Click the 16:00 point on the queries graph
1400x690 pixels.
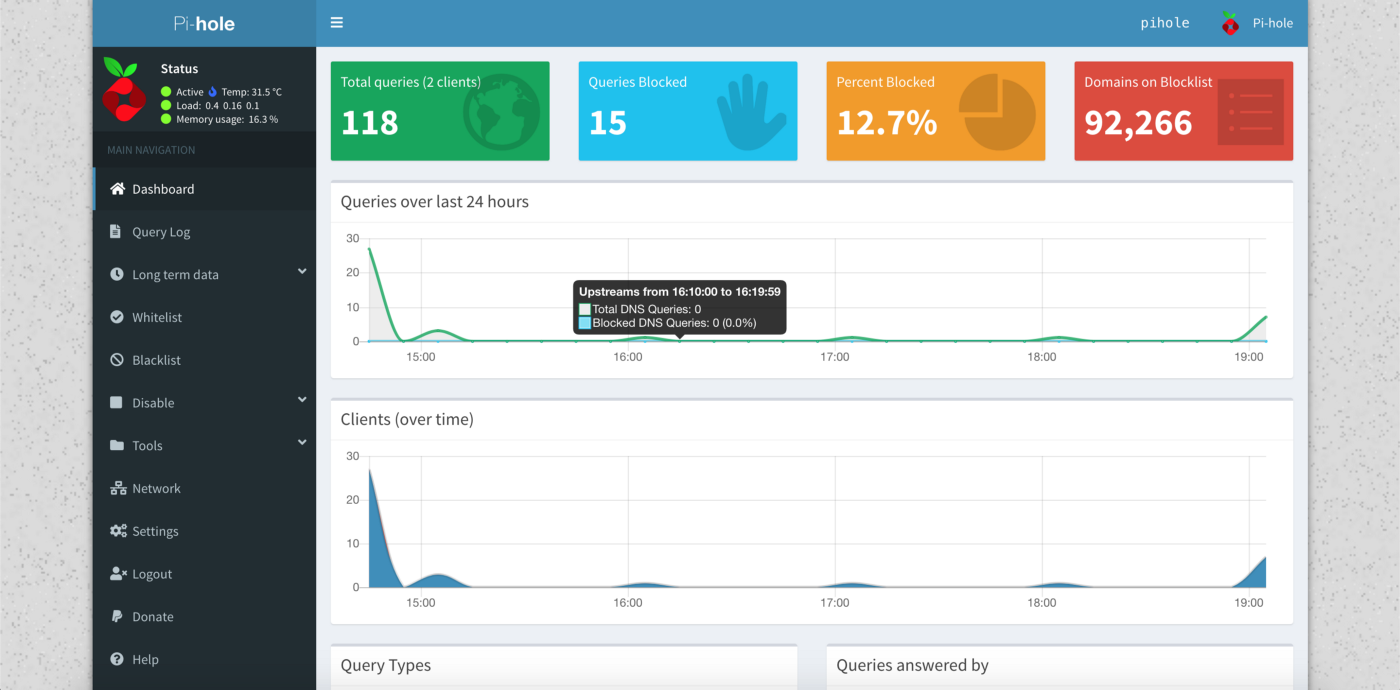point(628,340)
